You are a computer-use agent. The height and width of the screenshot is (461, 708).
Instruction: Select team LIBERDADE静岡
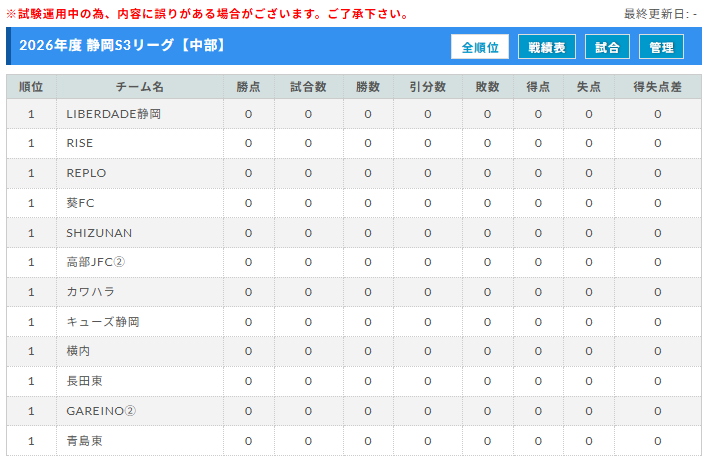113,114
